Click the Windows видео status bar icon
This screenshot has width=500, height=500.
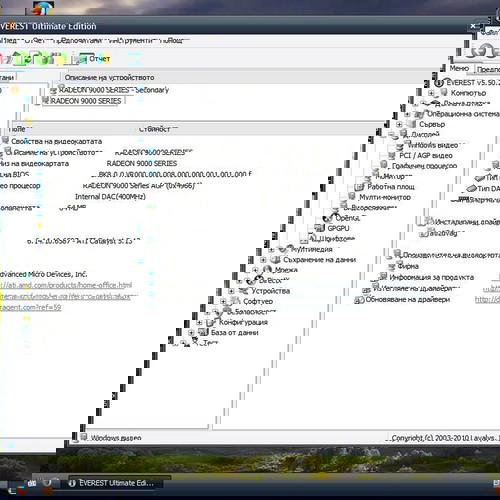point(84,437)
